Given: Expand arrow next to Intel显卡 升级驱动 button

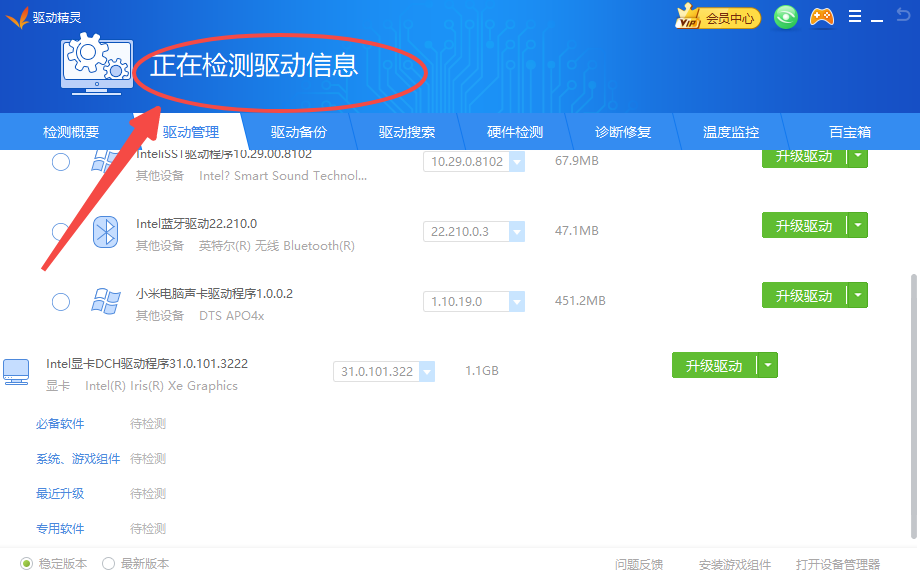Looking at the screenshot, I should tap(767, 366).
